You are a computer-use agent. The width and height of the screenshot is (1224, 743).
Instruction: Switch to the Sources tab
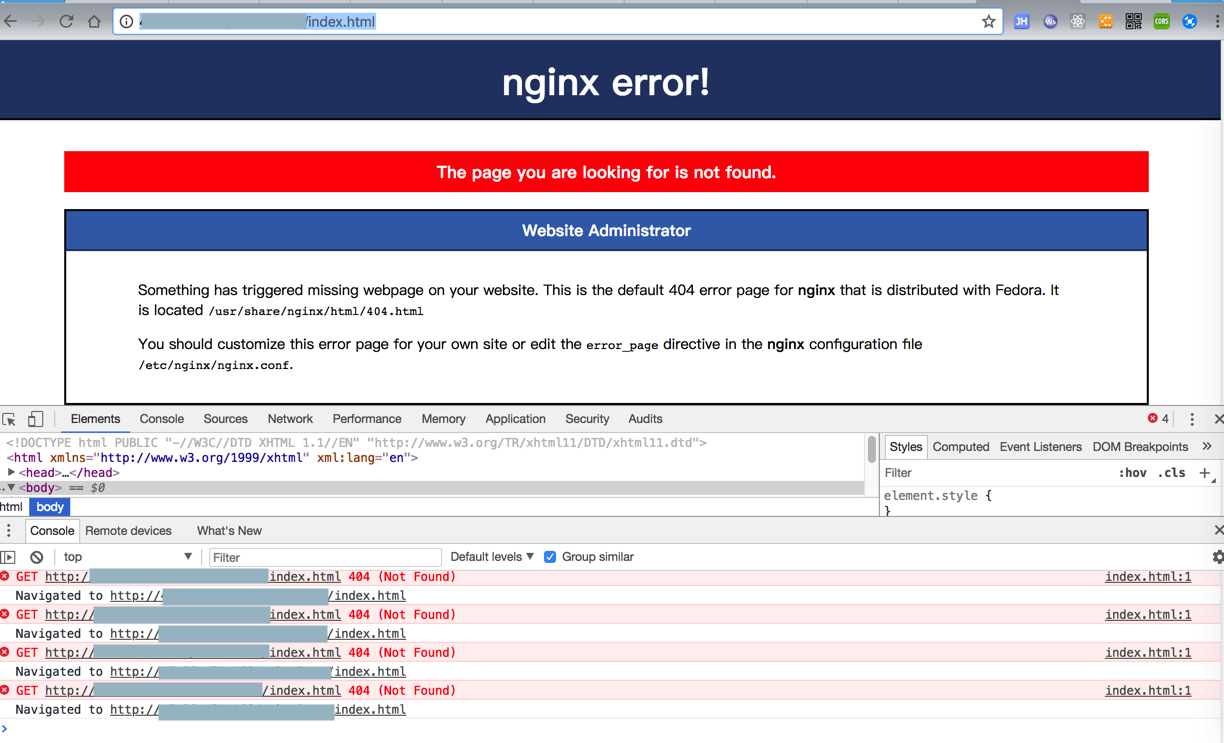(226, 419)
